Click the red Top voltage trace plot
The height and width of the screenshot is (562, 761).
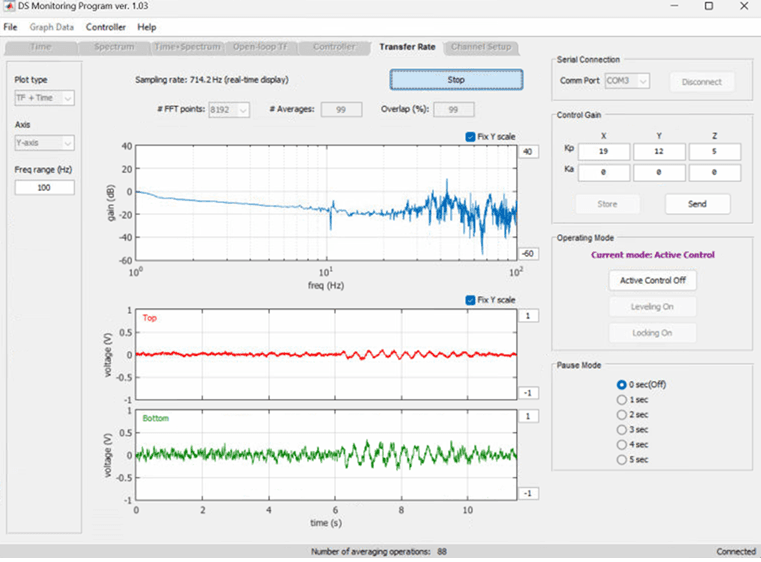[x=326, y=355]
